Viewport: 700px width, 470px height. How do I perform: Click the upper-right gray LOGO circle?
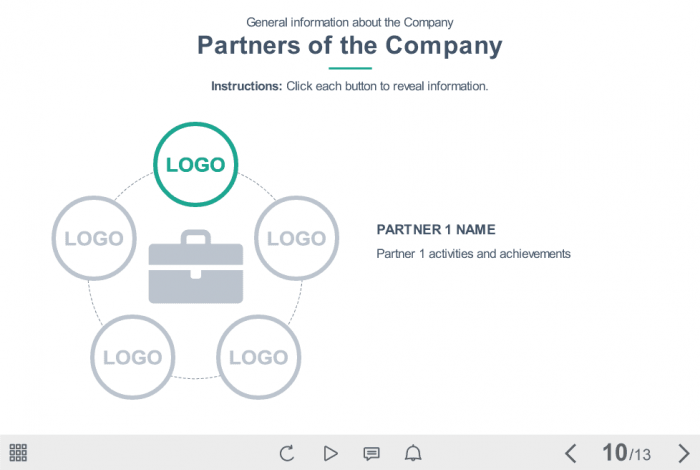click(x=297, y=238)
